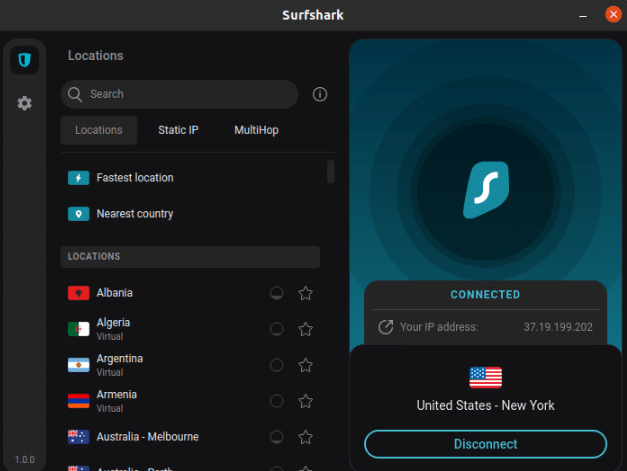Screen dimensions: 627x471
Task: Favorite Algeria with the star icon
Action: click(x=306, y=329)
